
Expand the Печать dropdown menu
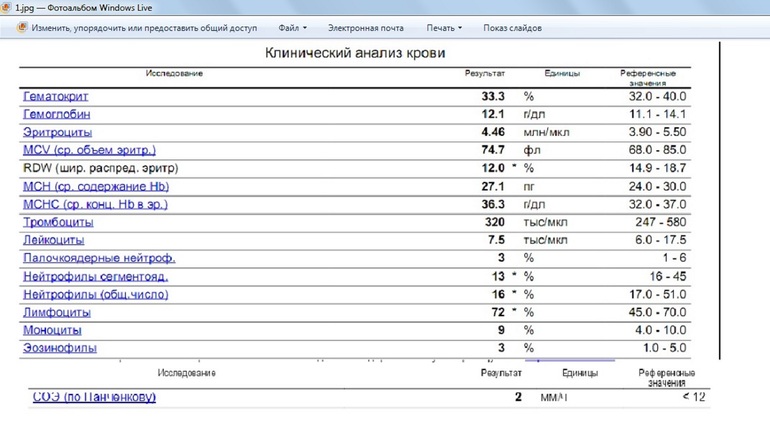pos(444,28)
